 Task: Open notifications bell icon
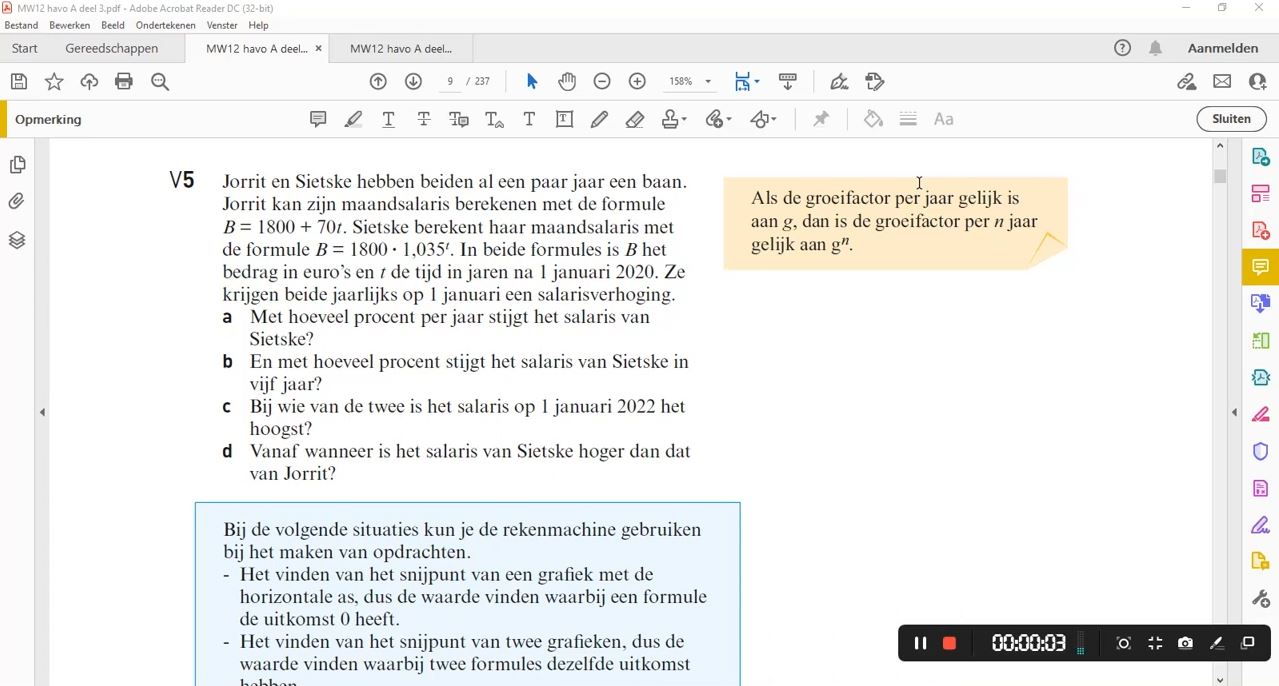coord(1155,48)
